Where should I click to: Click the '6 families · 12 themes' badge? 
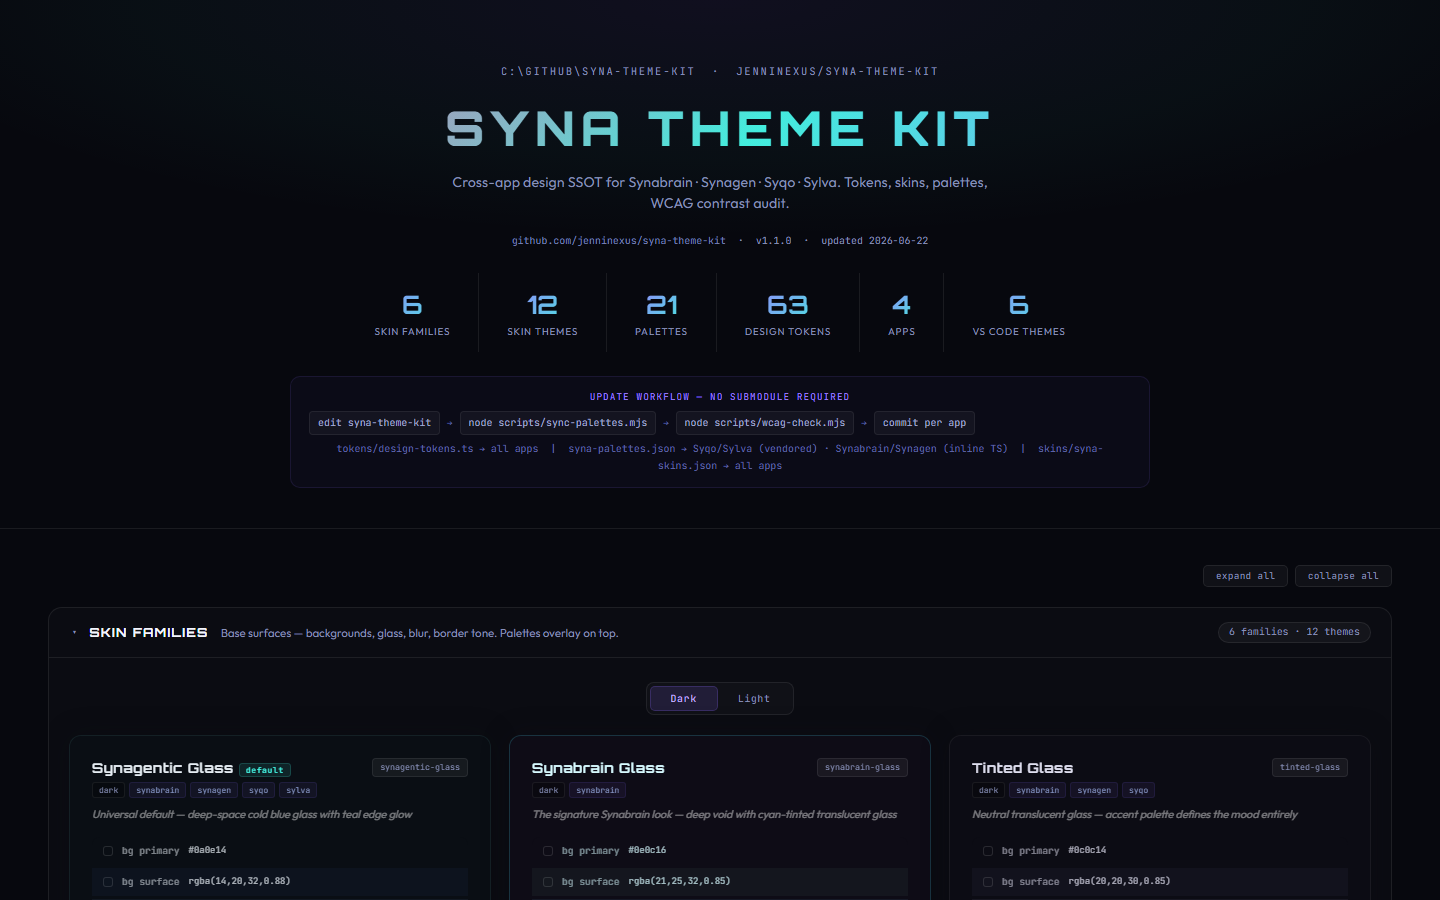point(1294,632)
